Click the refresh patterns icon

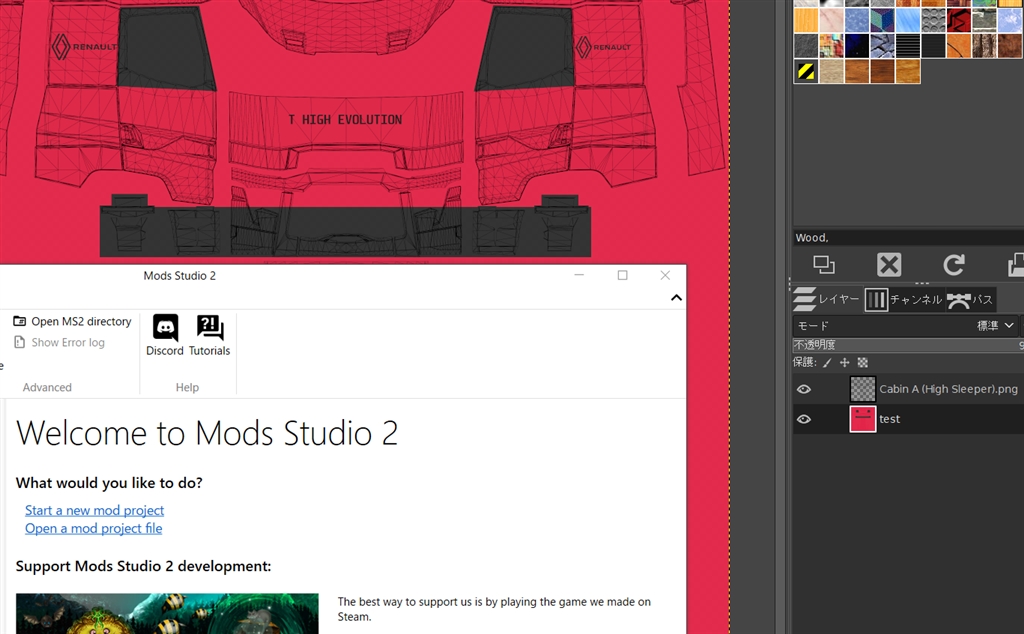coord(954,264)
